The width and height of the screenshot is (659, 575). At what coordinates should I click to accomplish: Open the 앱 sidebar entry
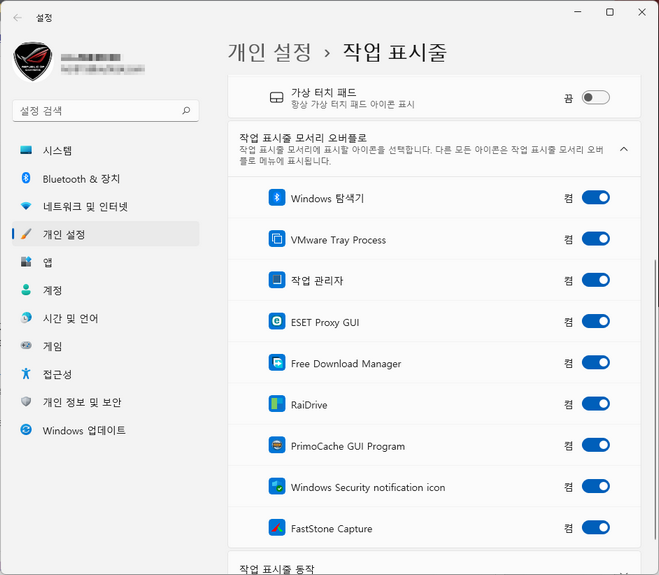coord(105,262)
